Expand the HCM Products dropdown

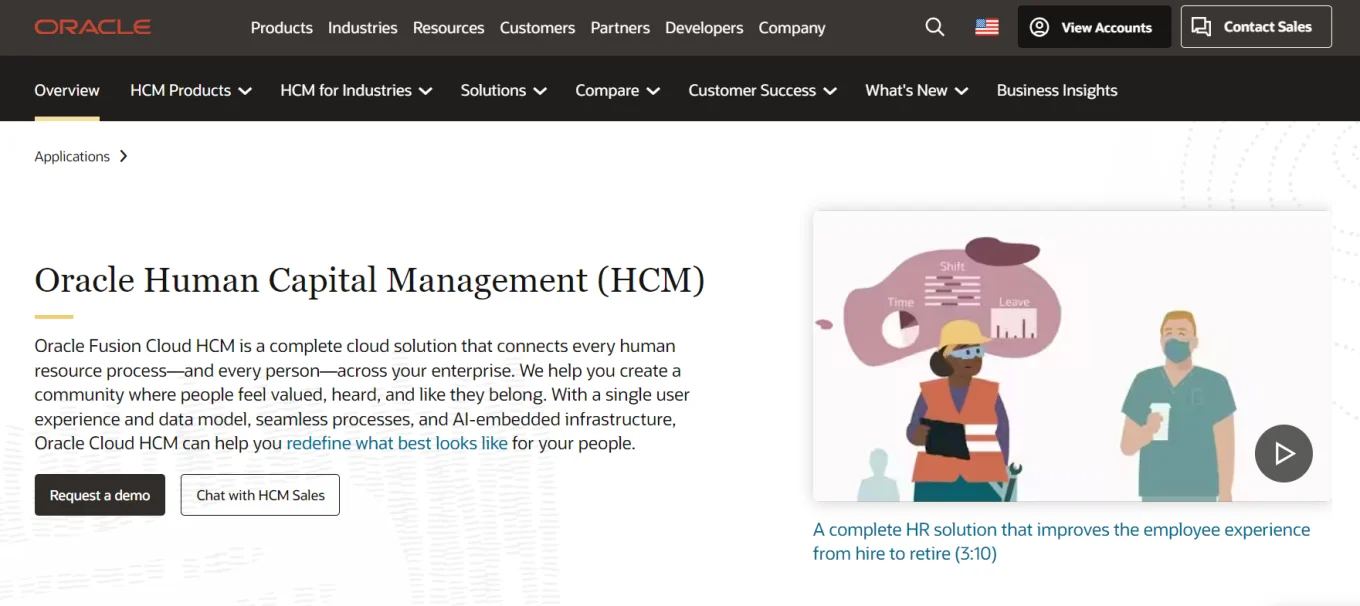190,90
